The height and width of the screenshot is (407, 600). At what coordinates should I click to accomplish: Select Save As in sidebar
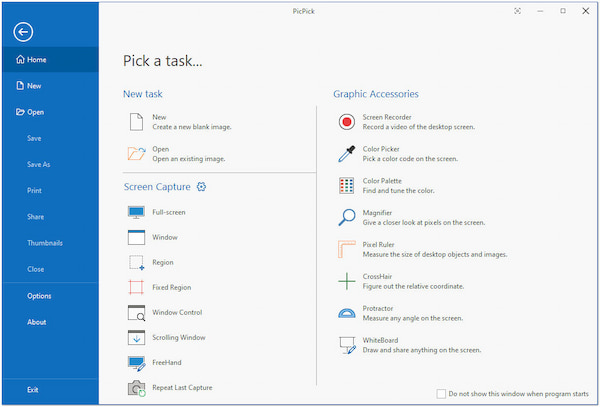click(x=39, y=164)
